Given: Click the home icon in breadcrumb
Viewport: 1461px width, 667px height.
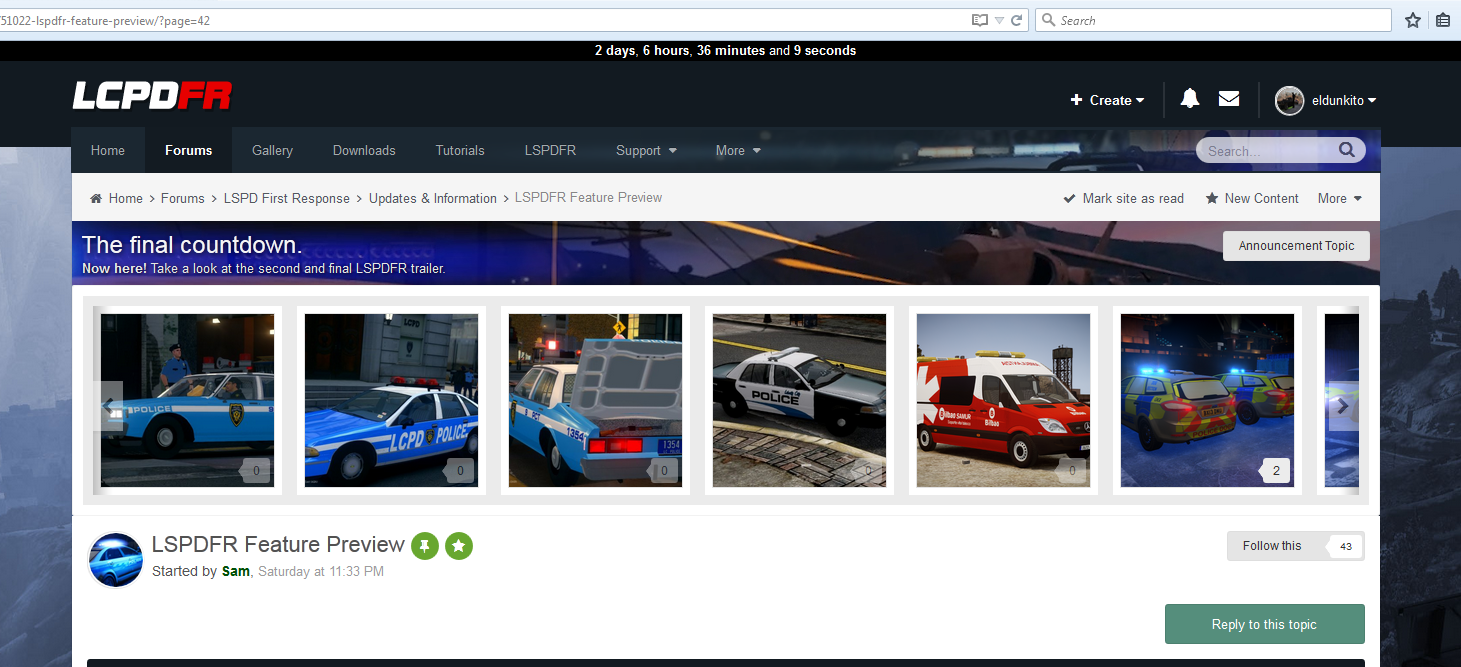Looking at the screenshot, I should click(96, 198).
